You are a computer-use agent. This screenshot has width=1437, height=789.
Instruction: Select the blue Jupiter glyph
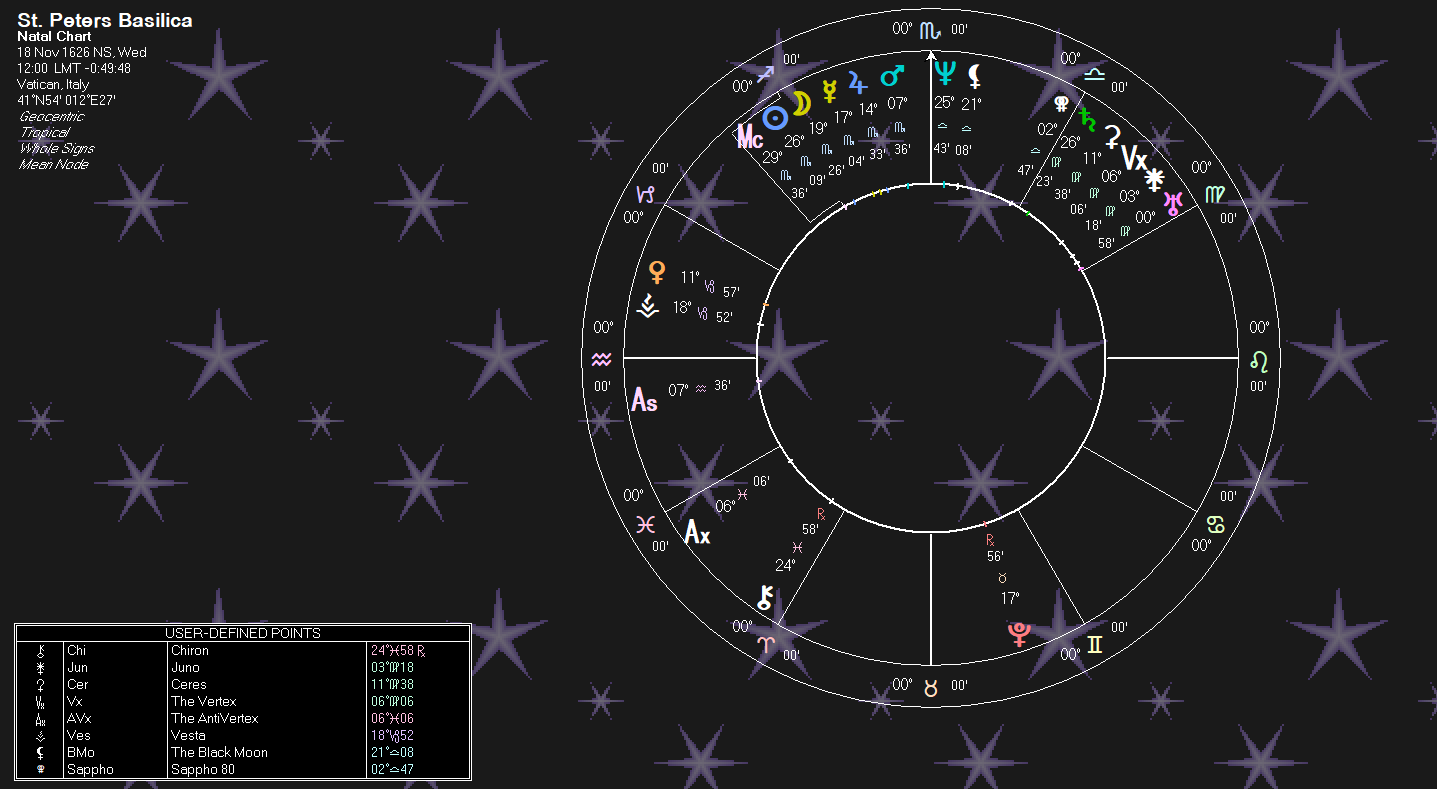tap(857, 82)
